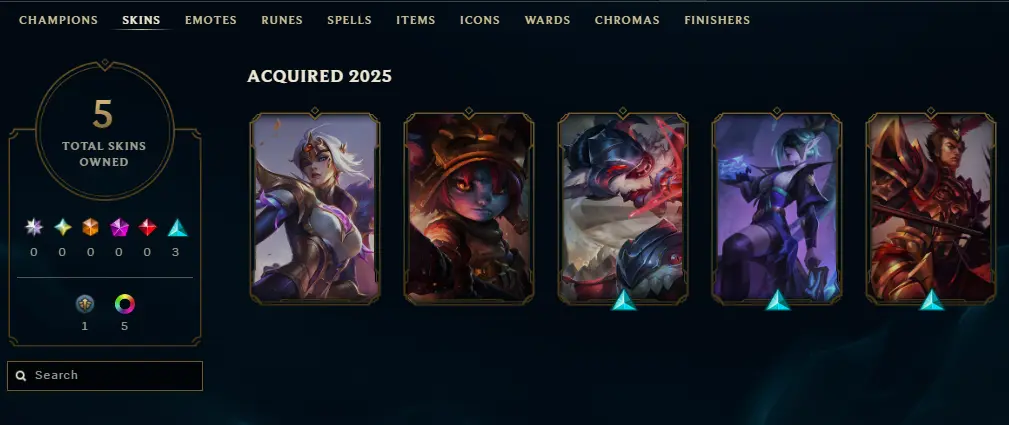This screenshot has height=425, width=1009.
Task: Select the red Epic rarity gem icon
Action: (x=147, y=227)
